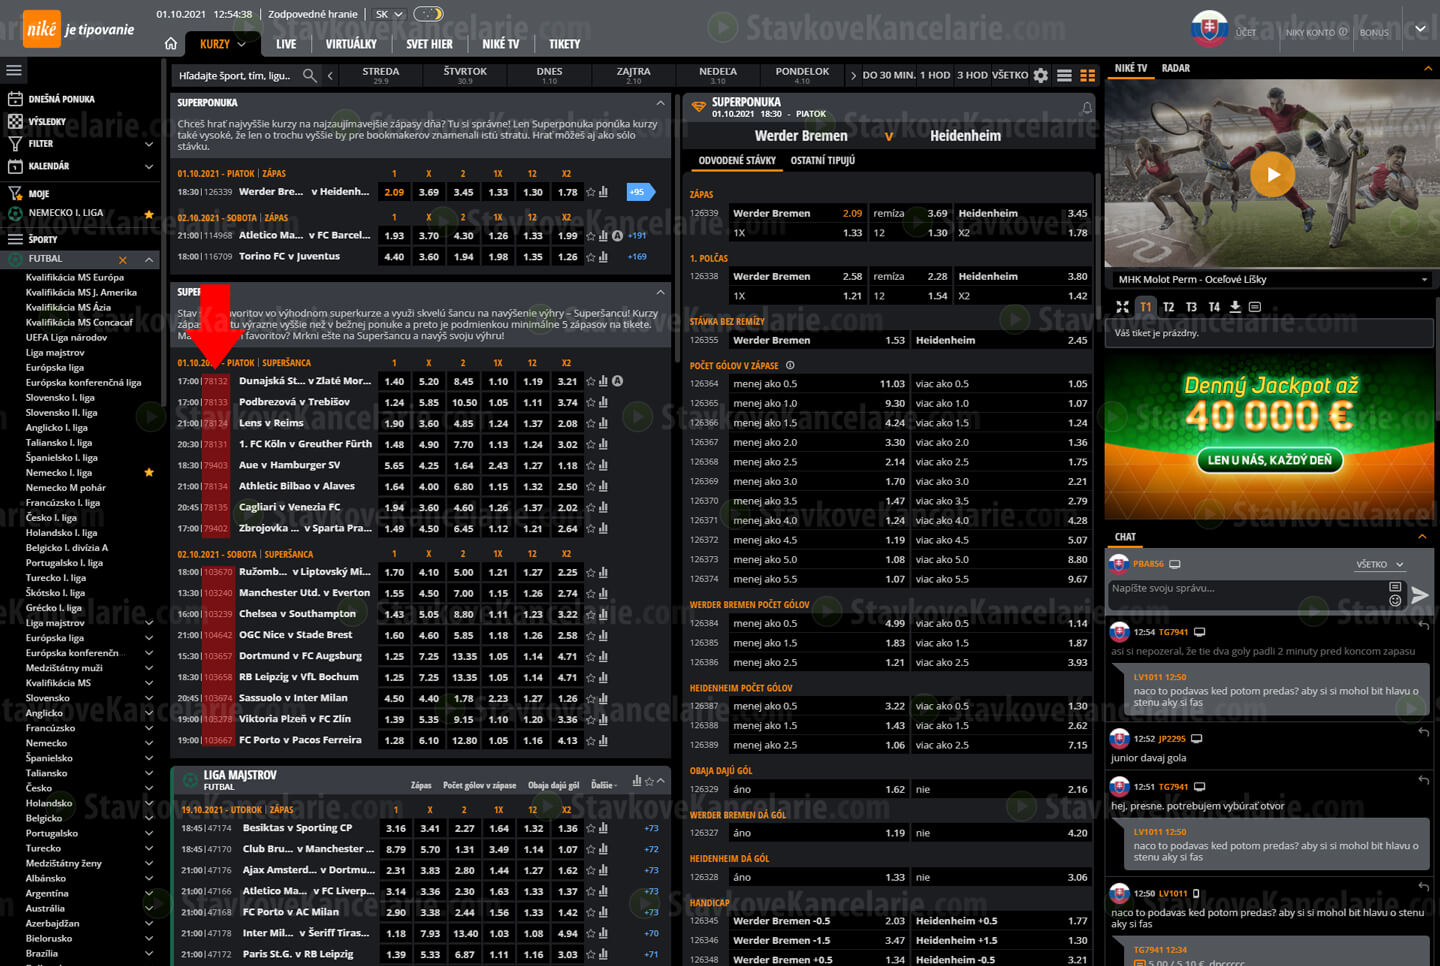1440x966 pixels.
Task: Open statistics icon for Dortmund v FC Augsburg
Action: [x=603, y=656]
